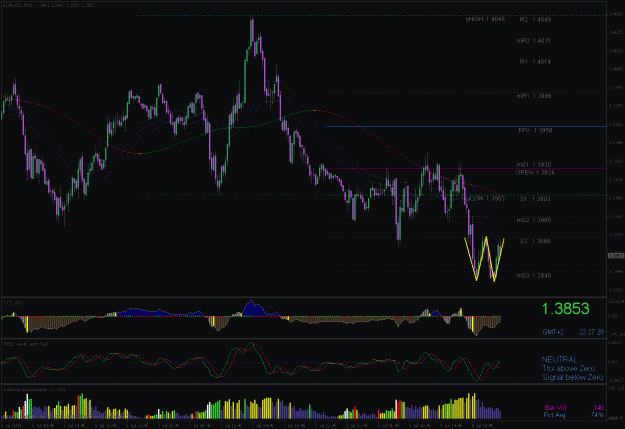Click the S1 1.3903 support label
625x429 pixels.
coord(535,199)
